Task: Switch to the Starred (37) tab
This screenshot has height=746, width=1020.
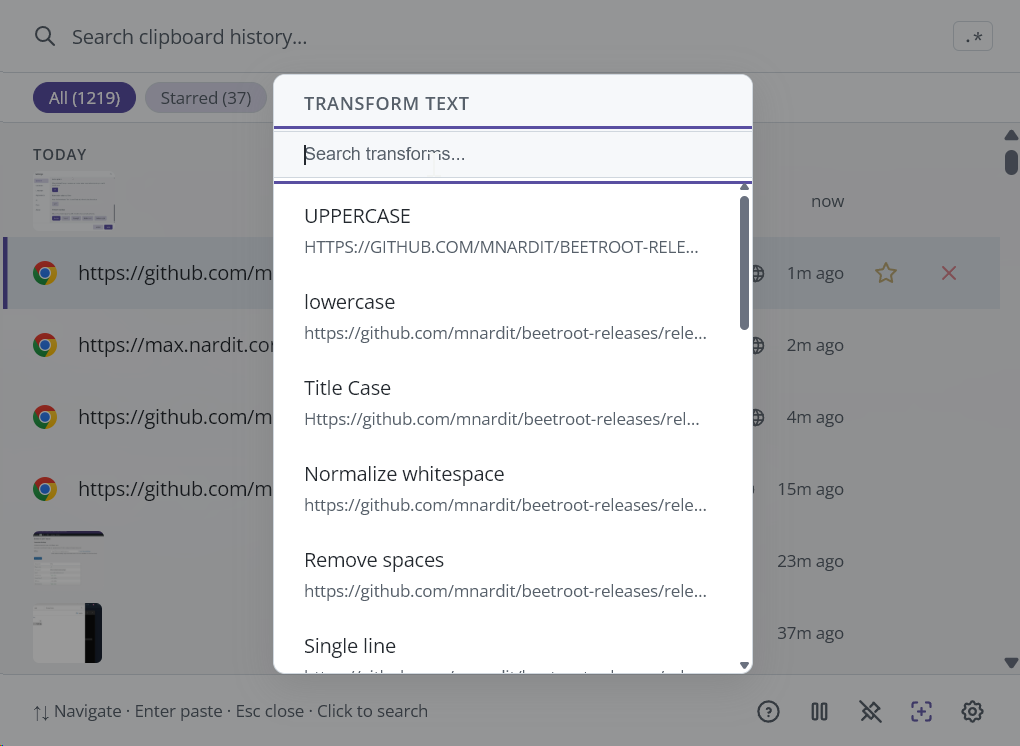Action: point(206,98)
